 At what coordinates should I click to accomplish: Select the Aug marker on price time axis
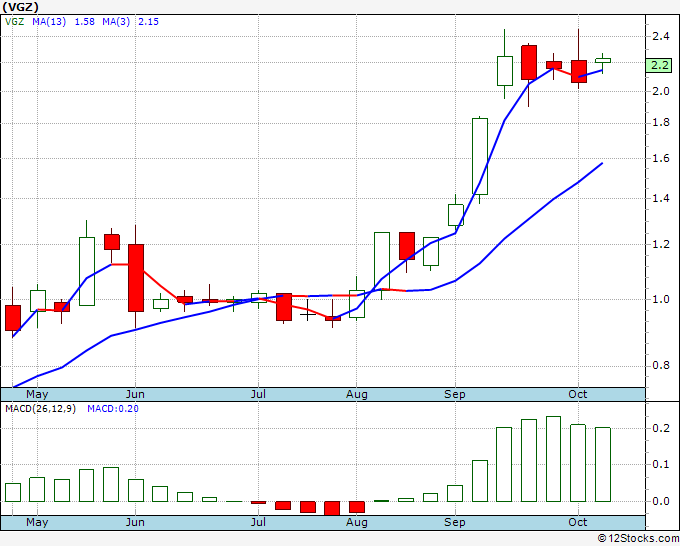356,394
